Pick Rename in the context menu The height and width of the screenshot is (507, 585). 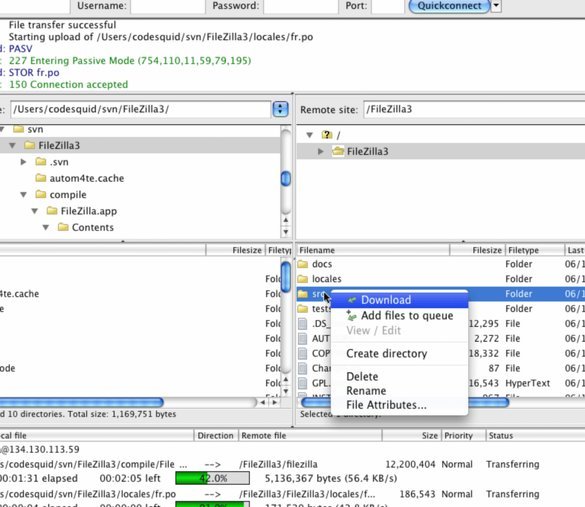pos(366,391)
